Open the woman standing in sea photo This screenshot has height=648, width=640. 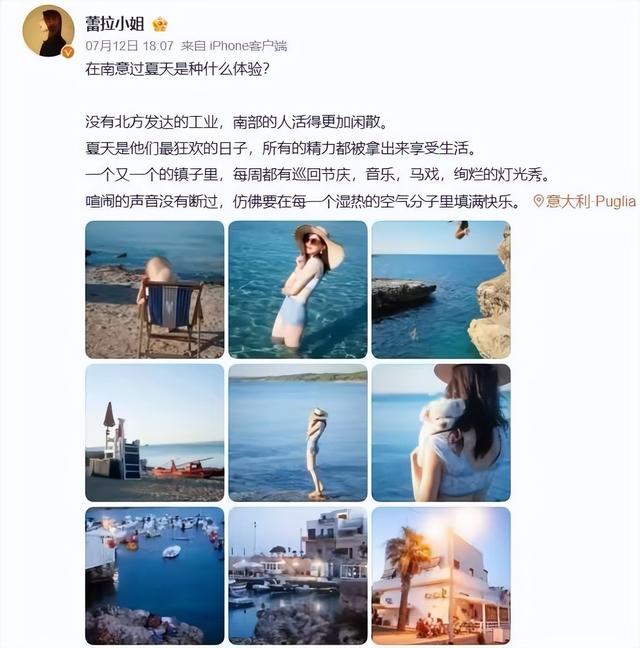coord(298,433)
